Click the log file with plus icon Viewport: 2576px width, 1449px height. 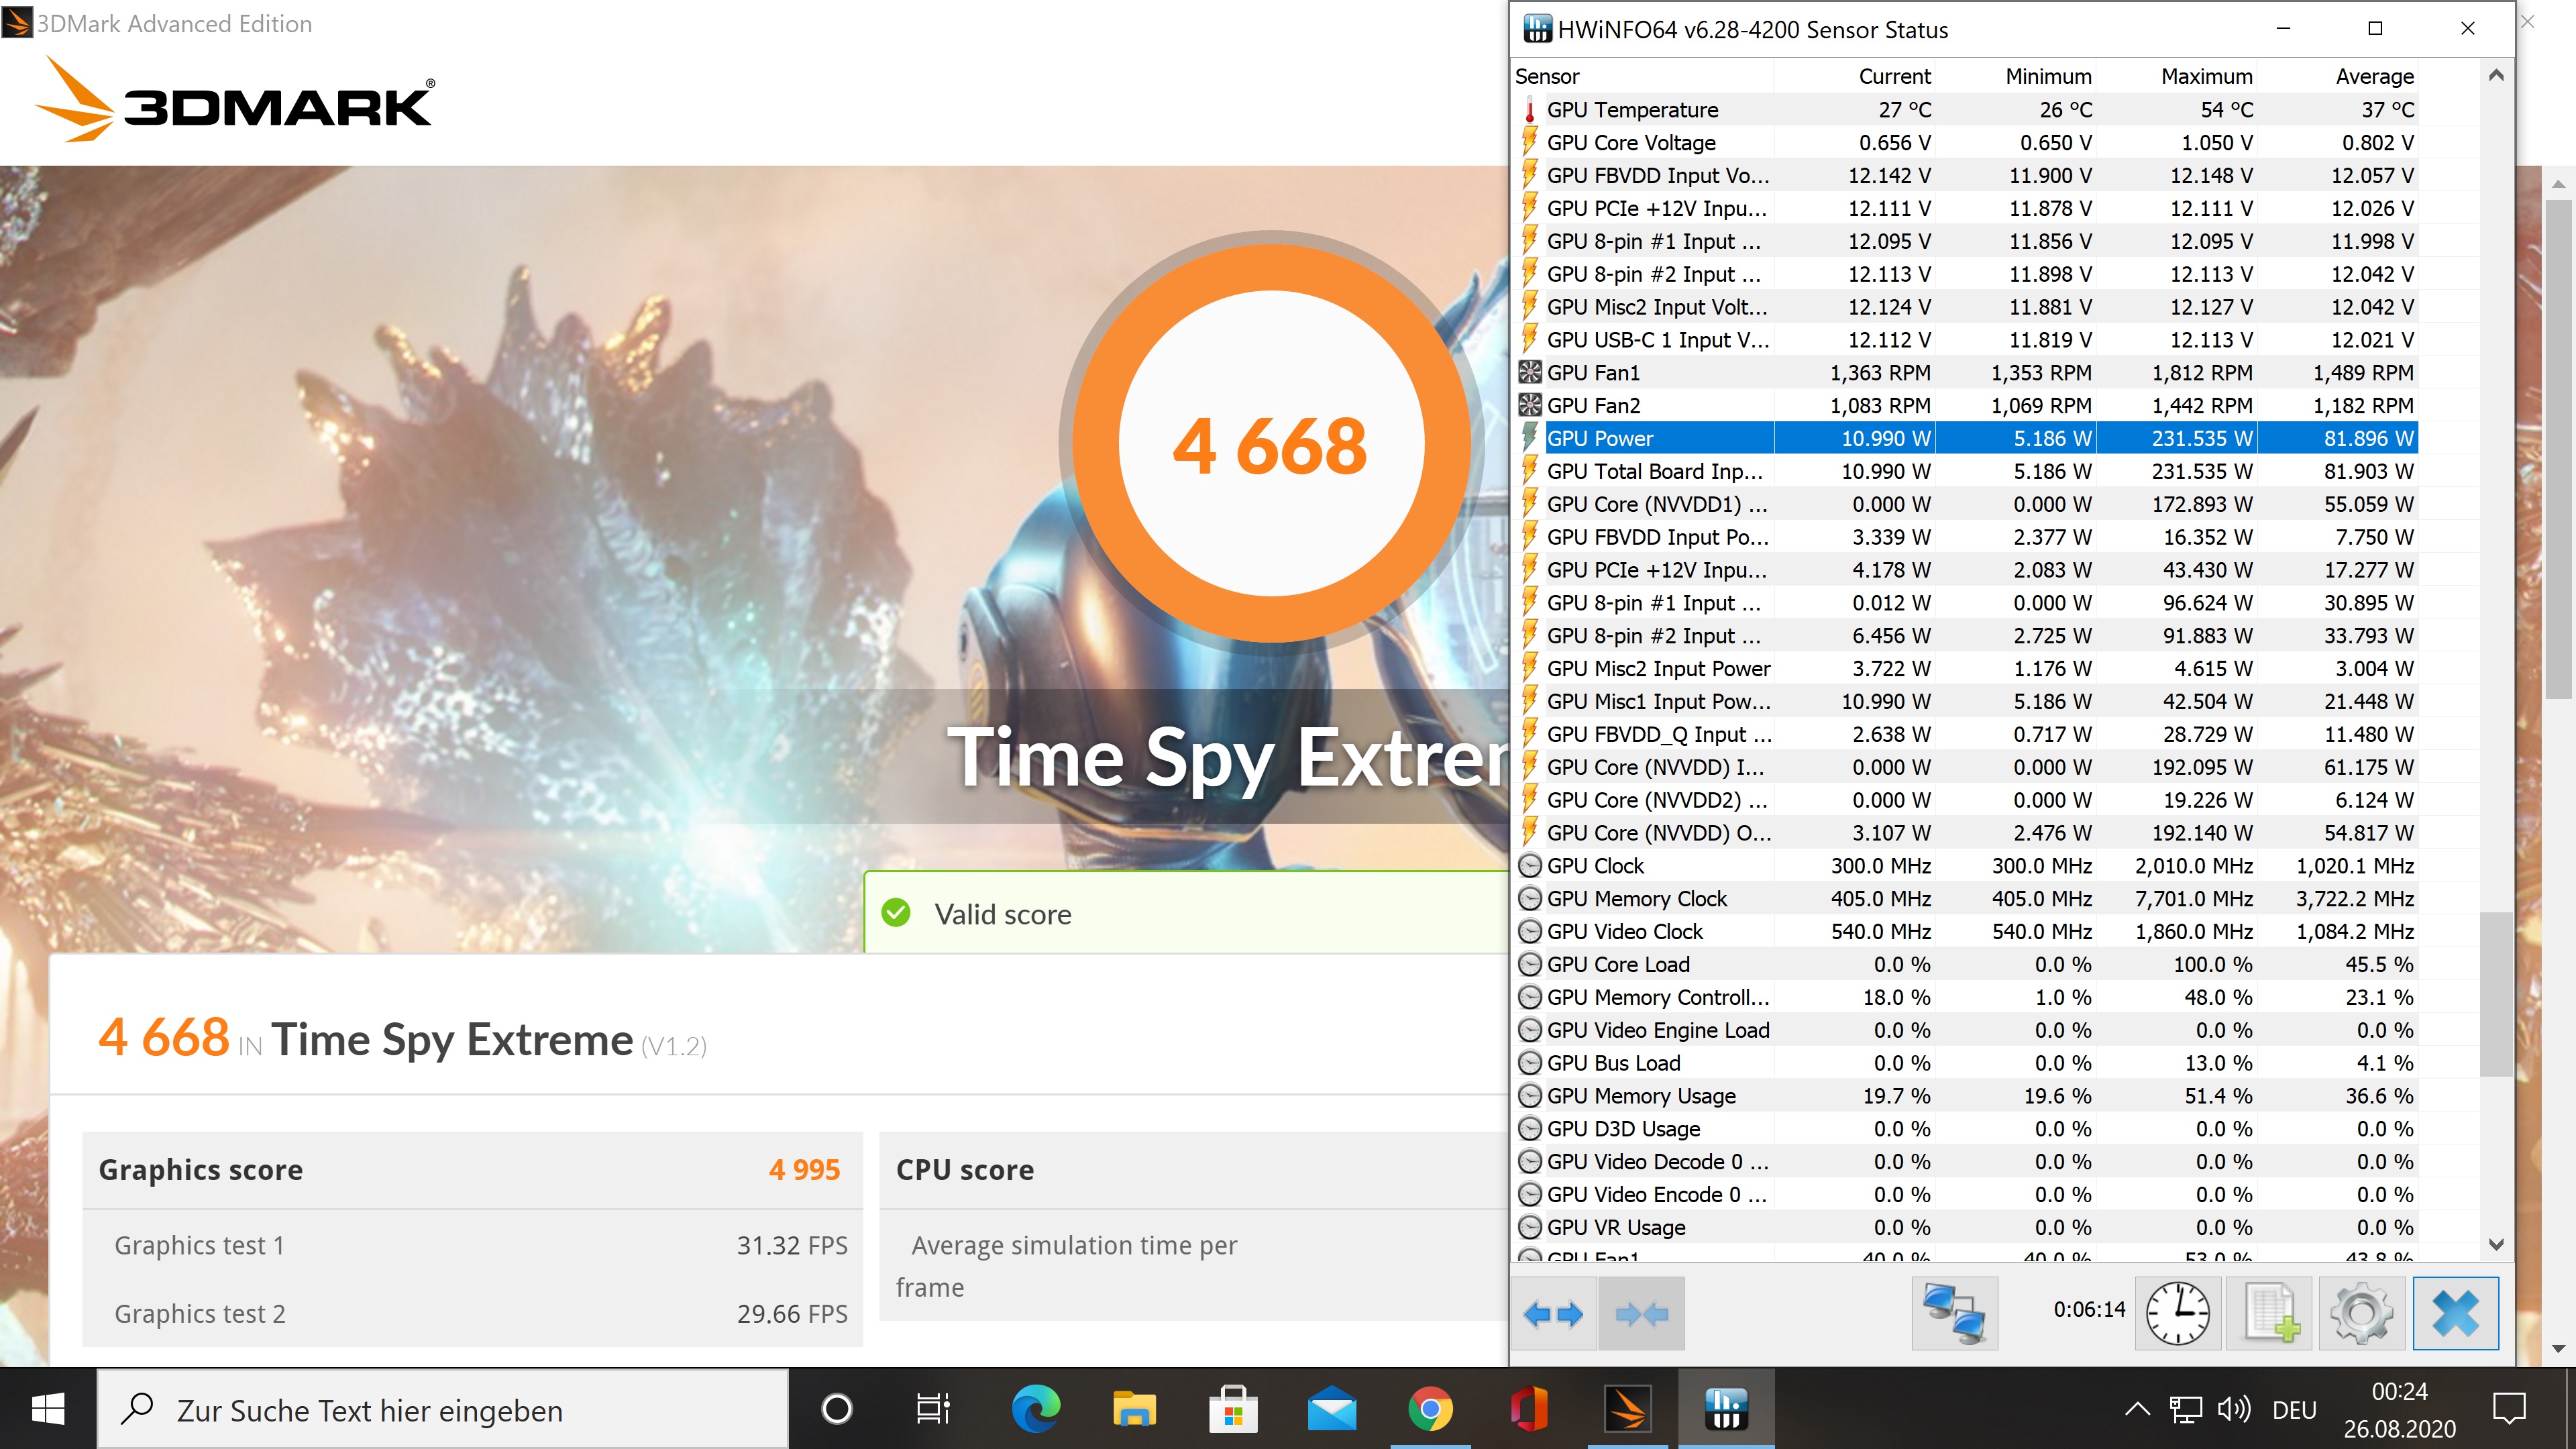[2269, 1313]
